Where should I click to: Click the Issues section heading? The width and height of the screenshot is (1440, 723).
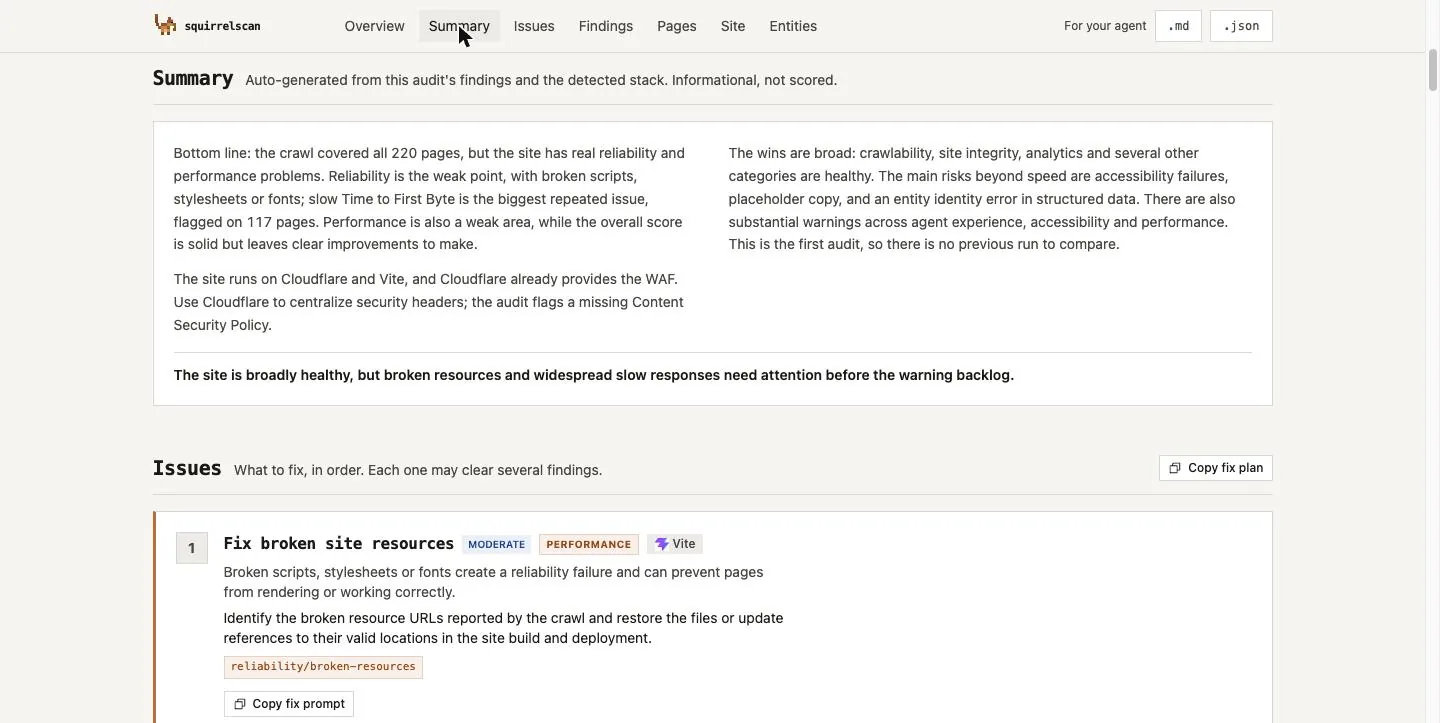[187, 468]
